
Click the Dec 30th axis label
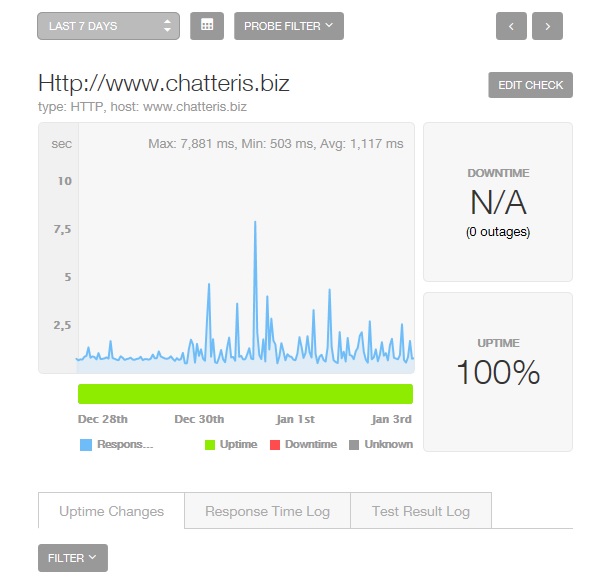tap(199, 419)
